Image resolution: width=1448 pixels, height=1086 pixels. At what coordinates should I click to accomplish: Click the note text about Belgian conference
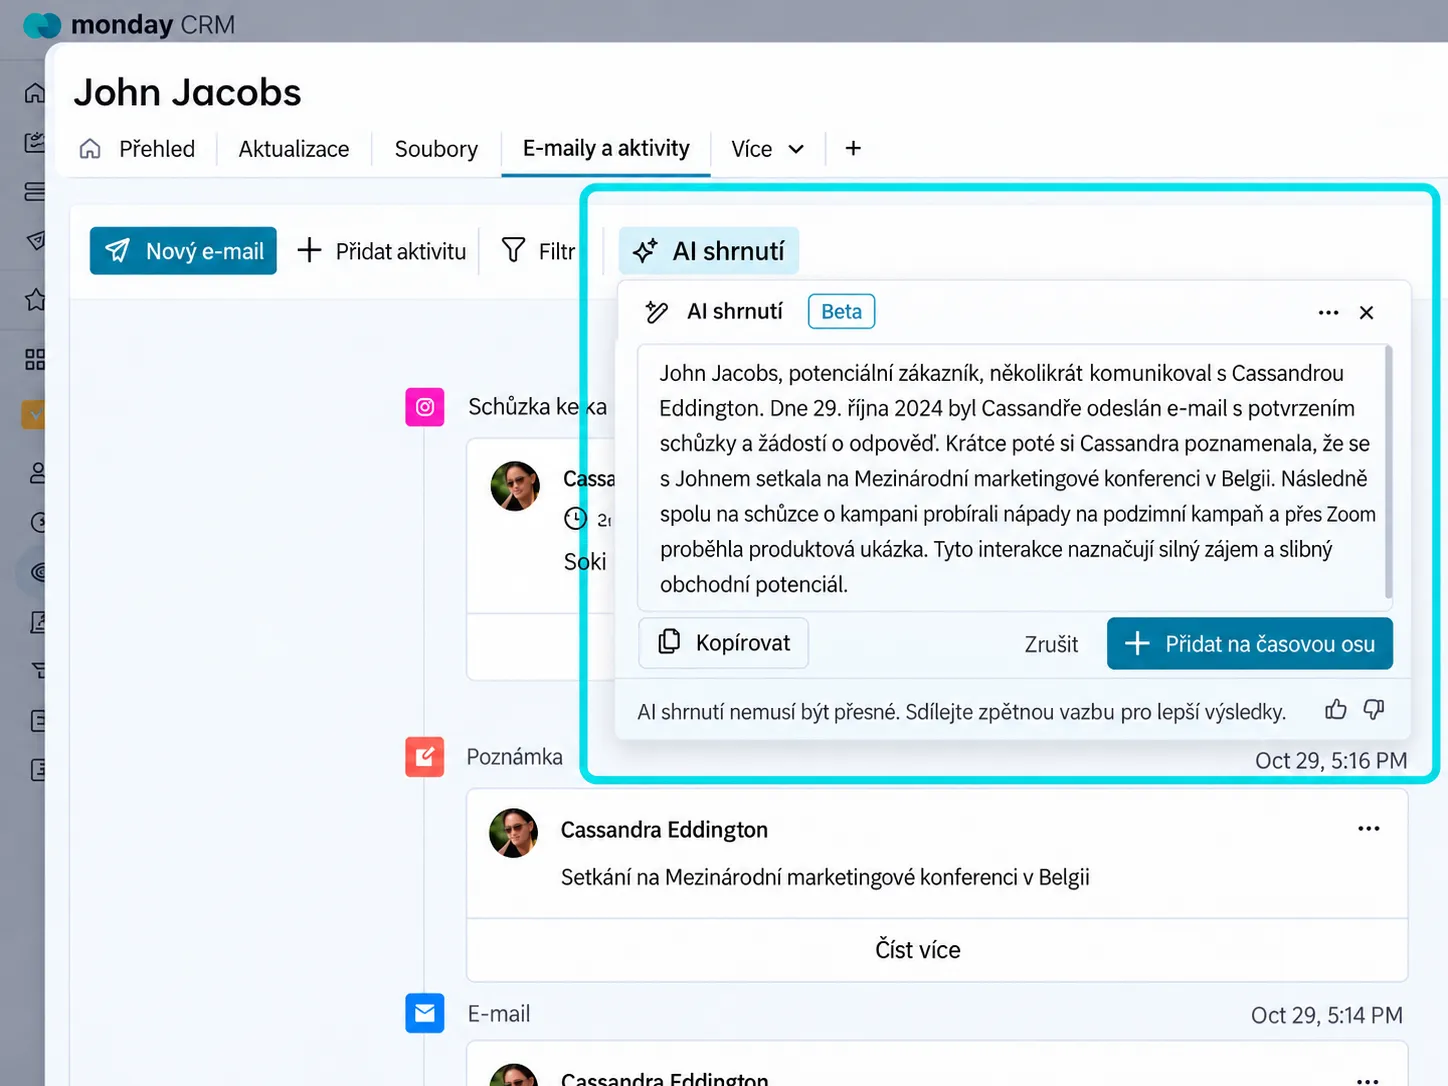tap(825, 877)
